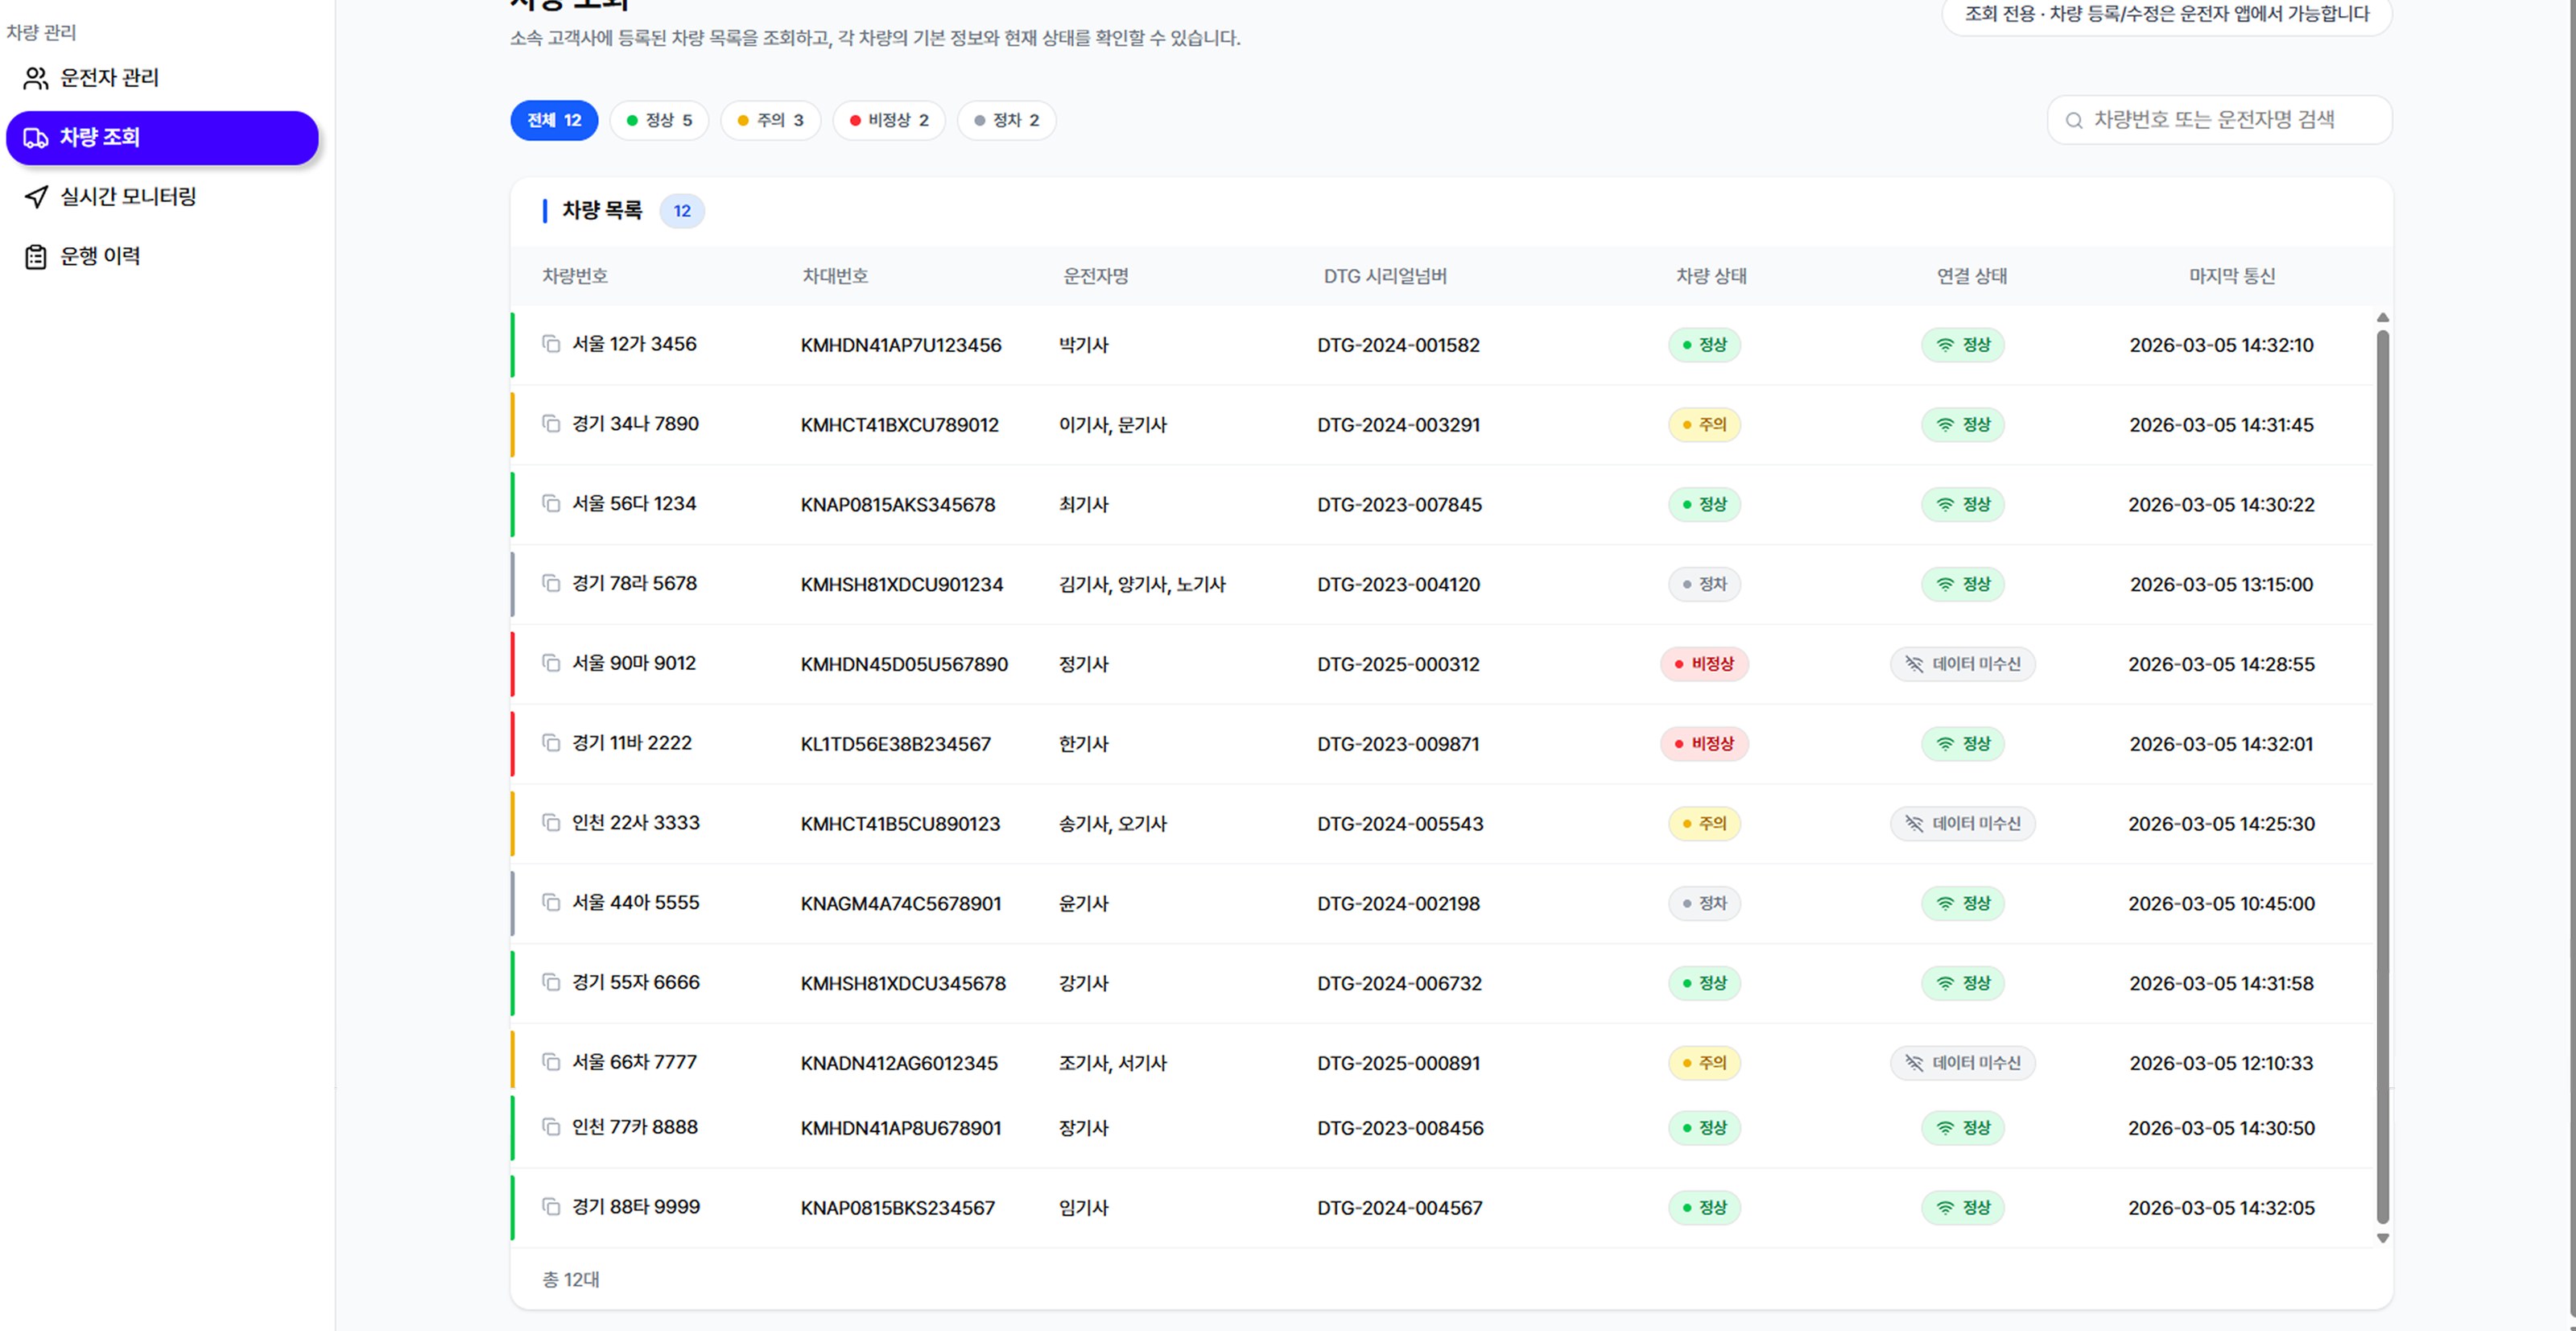Click the scrollbar up arrow of the vehicle list
This screenshot has height=1331, width=2576.
coord(2383,318)
